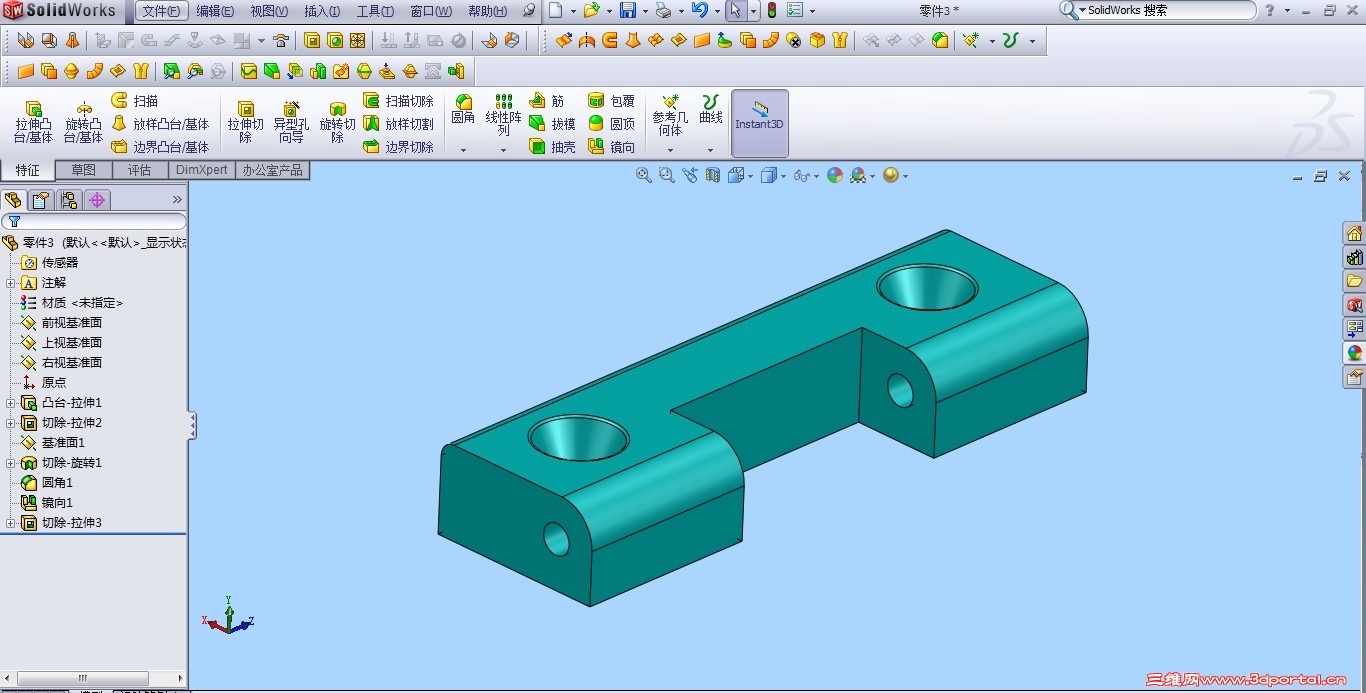Open the 线性阵列 pattern dropdown arrow
1366x693 pixels.
(503, 150)
